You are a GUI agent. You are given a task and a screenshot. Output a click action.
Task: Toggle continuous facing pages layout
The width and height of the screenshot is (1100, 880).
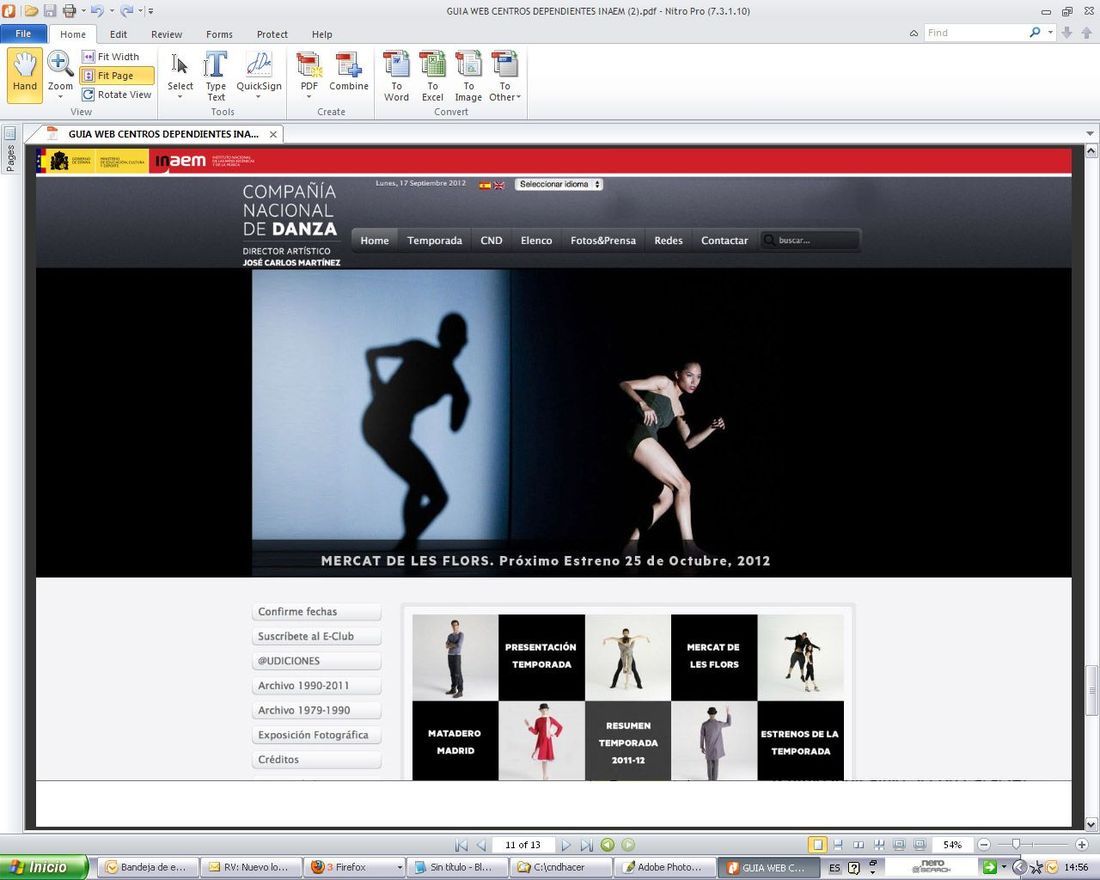coord(879,845)
